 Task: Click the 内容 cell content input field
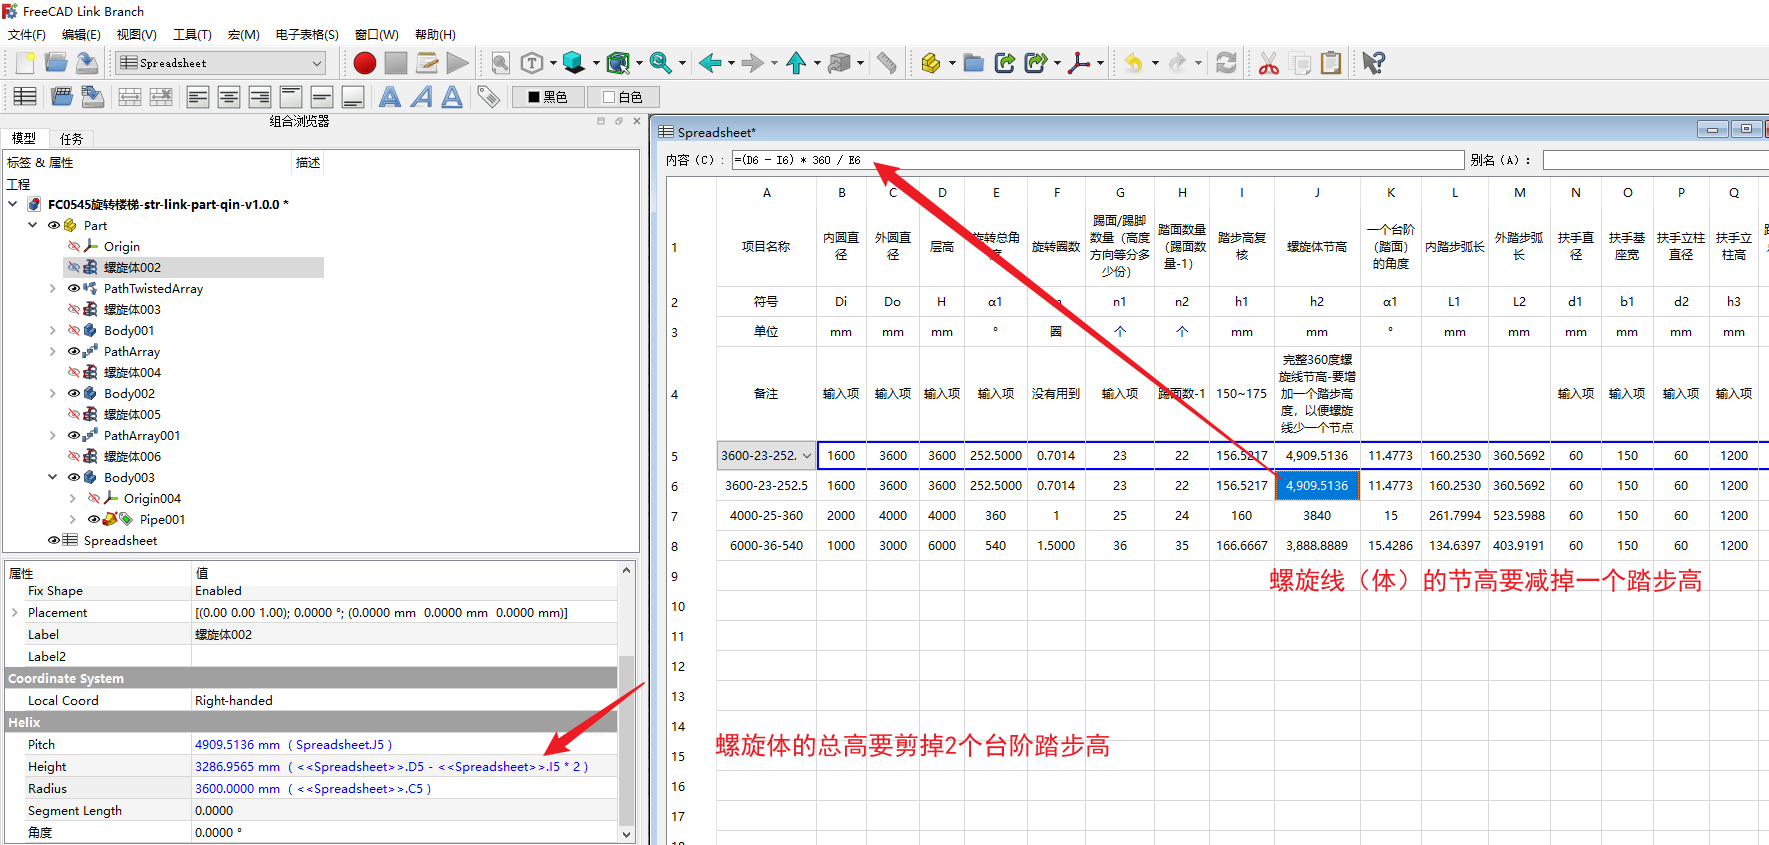[x=1097, y=160]
